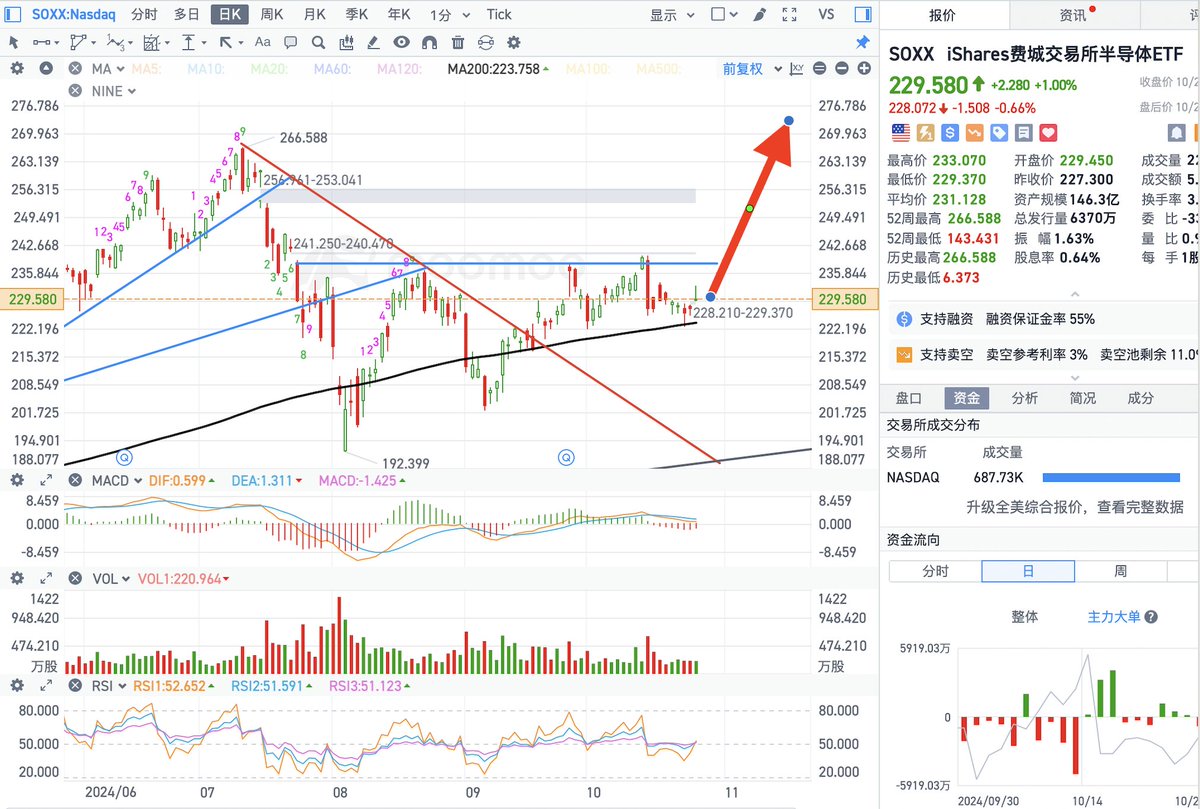Remove the NINE indicator with its X

point(75,91)
